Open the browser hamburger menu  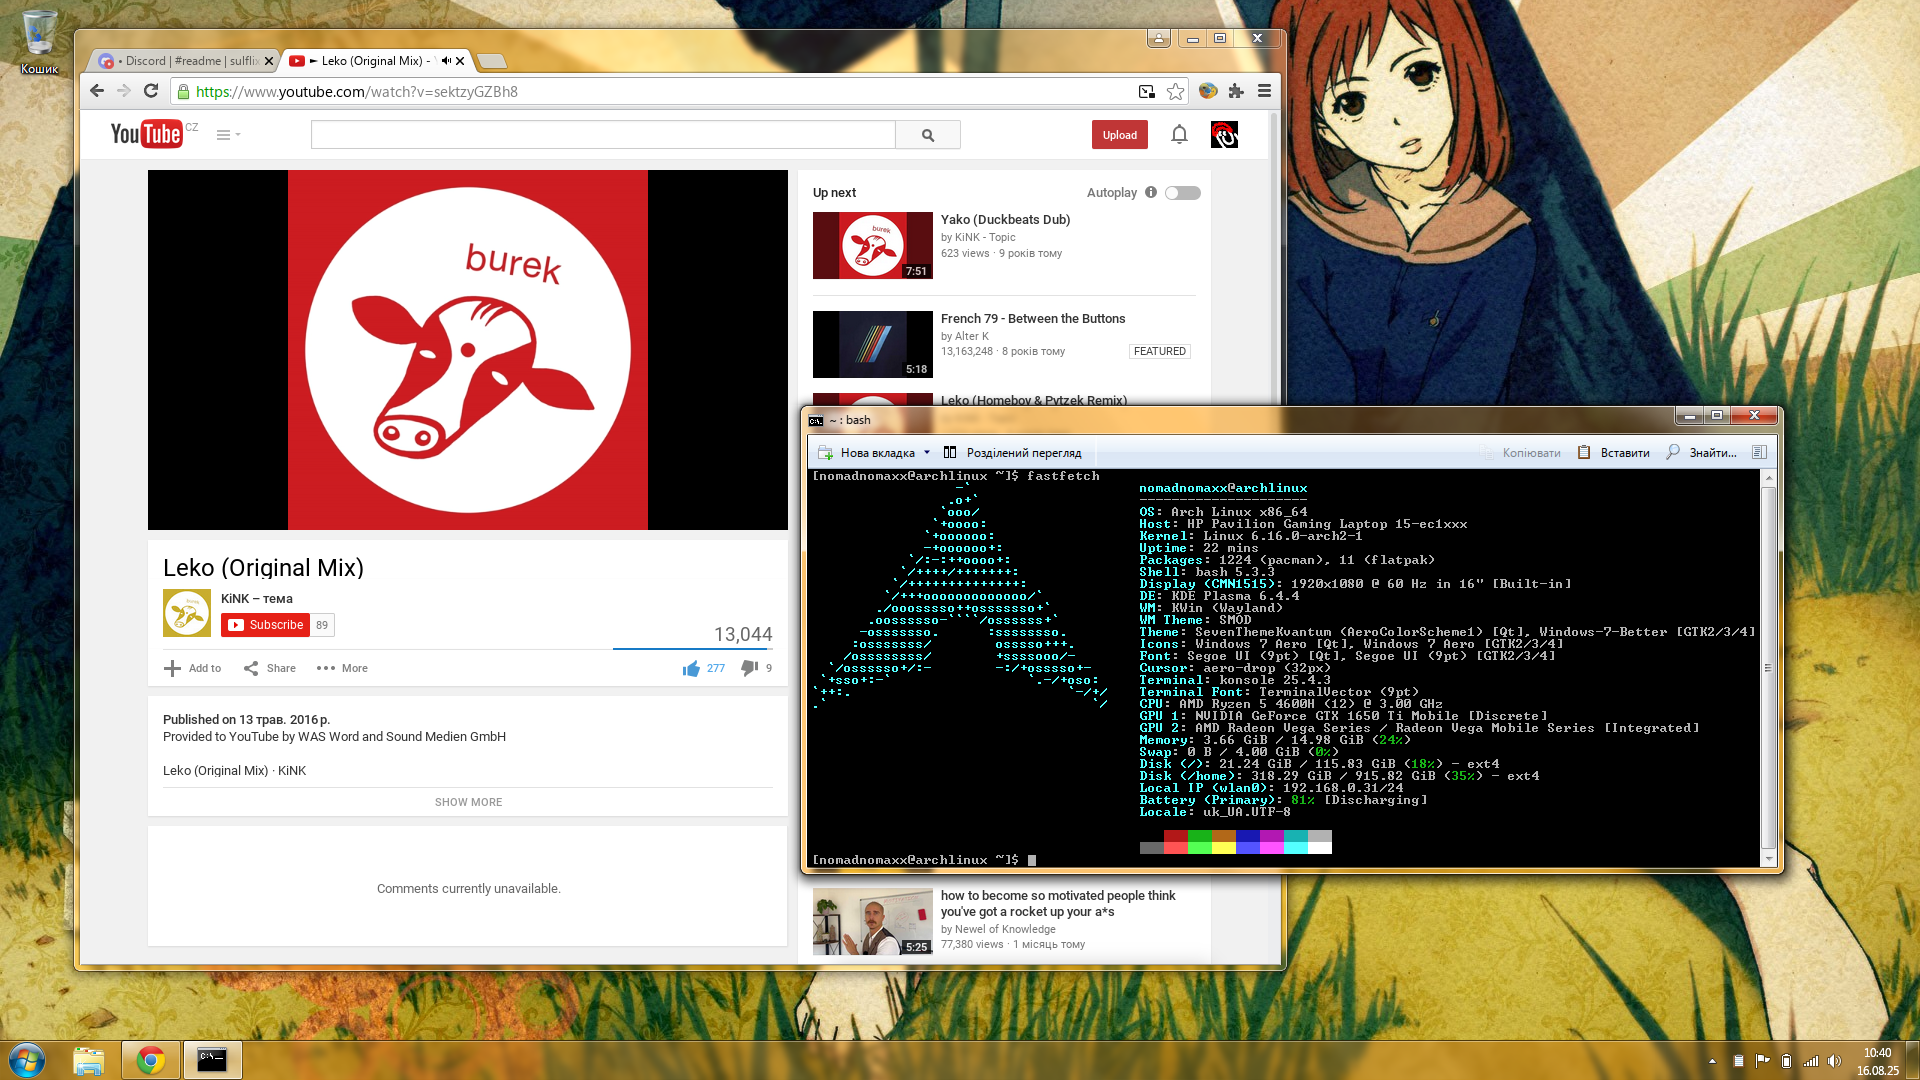click(x=1264, y=91)
